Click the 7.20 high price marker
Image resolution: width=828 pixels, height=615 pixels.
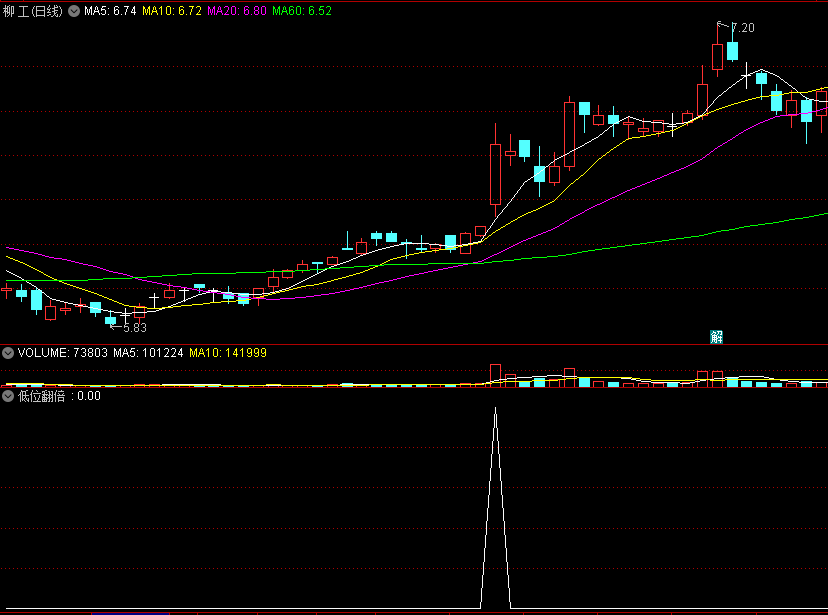tap(742, 27)
